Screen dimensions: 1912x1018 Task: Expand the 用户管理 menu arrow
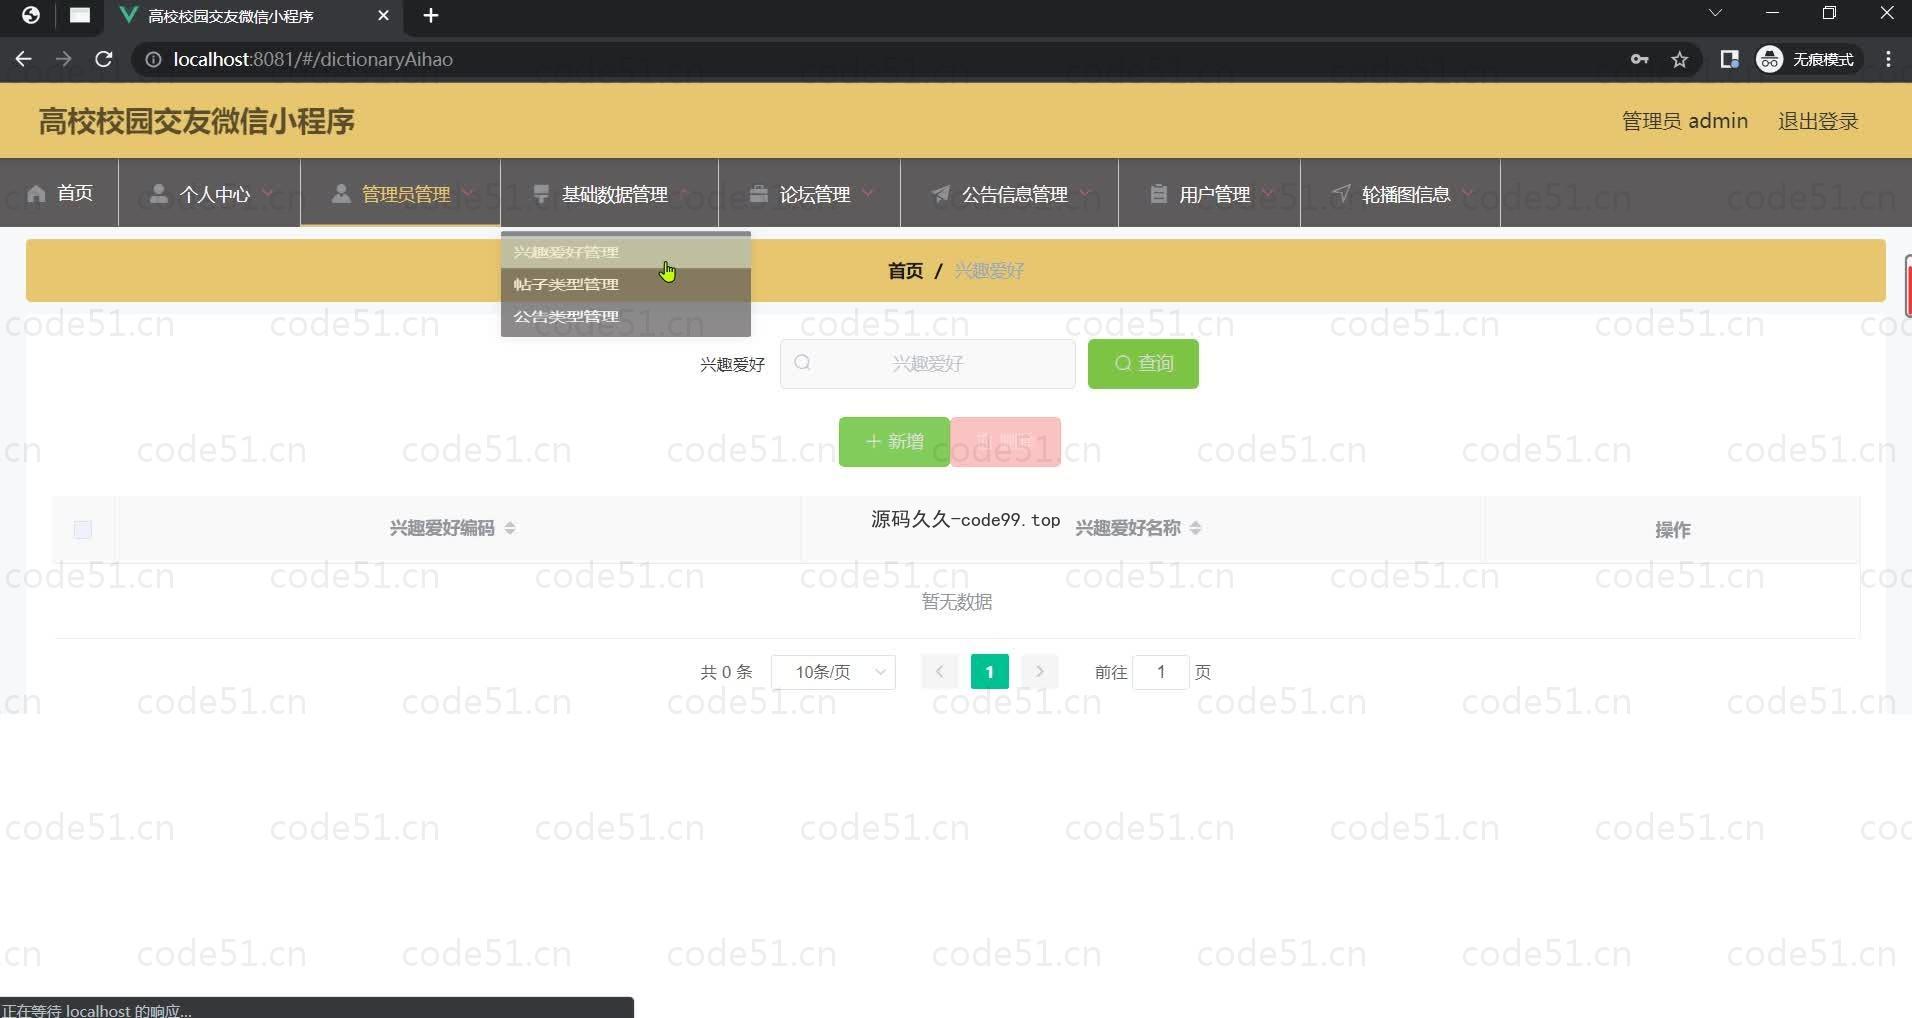[1267, 193]
